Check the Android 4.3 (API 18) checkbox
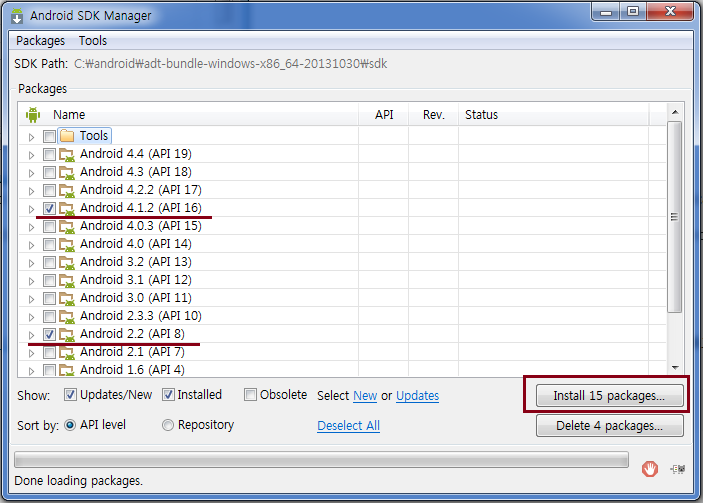 pos(49,172)
